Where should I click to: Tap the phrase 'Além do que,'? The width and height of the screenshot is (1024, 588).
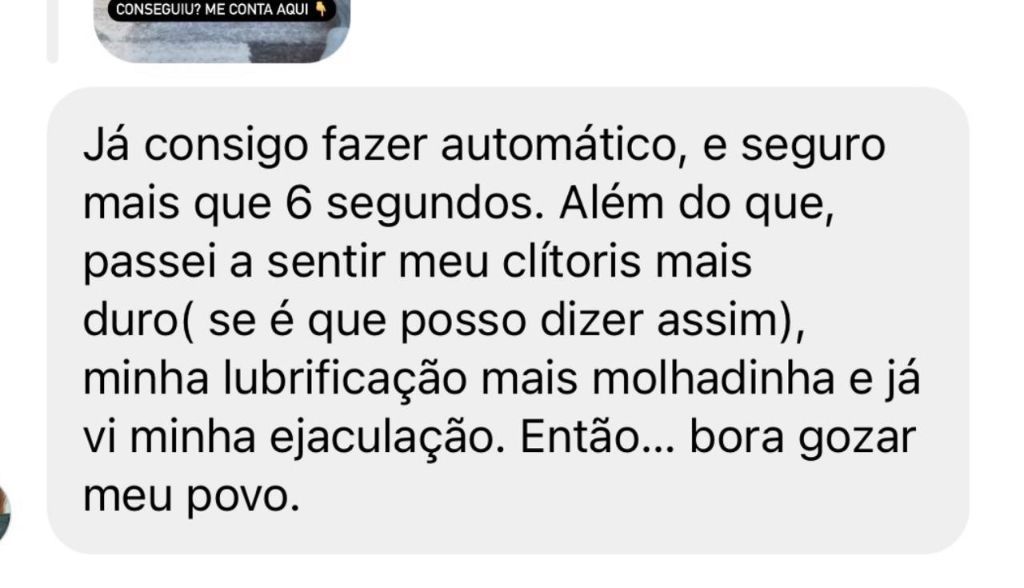click(x=697, y=203)
